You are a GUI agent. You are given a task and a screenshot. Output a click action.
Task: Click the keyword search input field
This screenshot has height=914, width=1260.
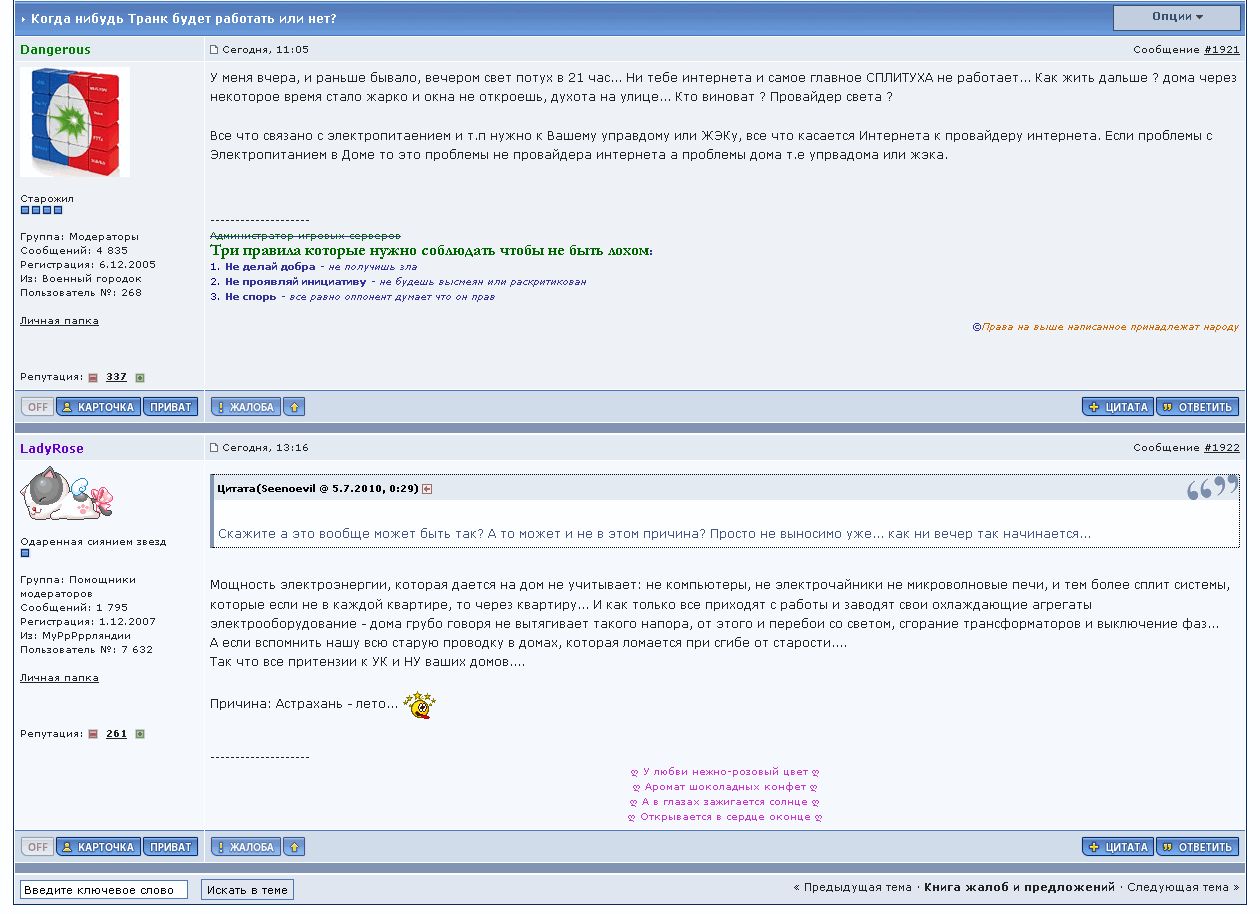(x=104, y=890)
